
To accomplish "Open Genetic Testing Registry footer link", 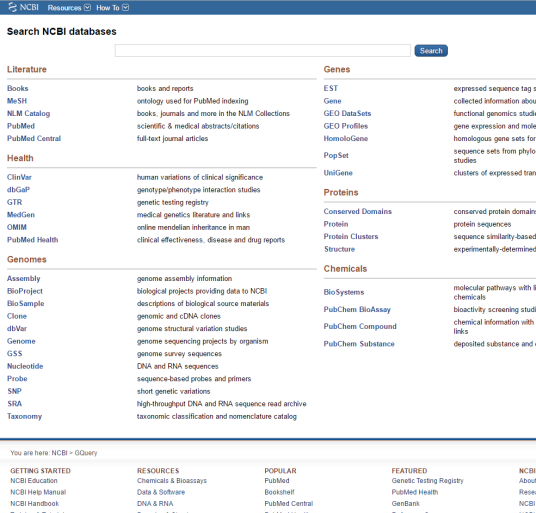I will coord(427,481).
